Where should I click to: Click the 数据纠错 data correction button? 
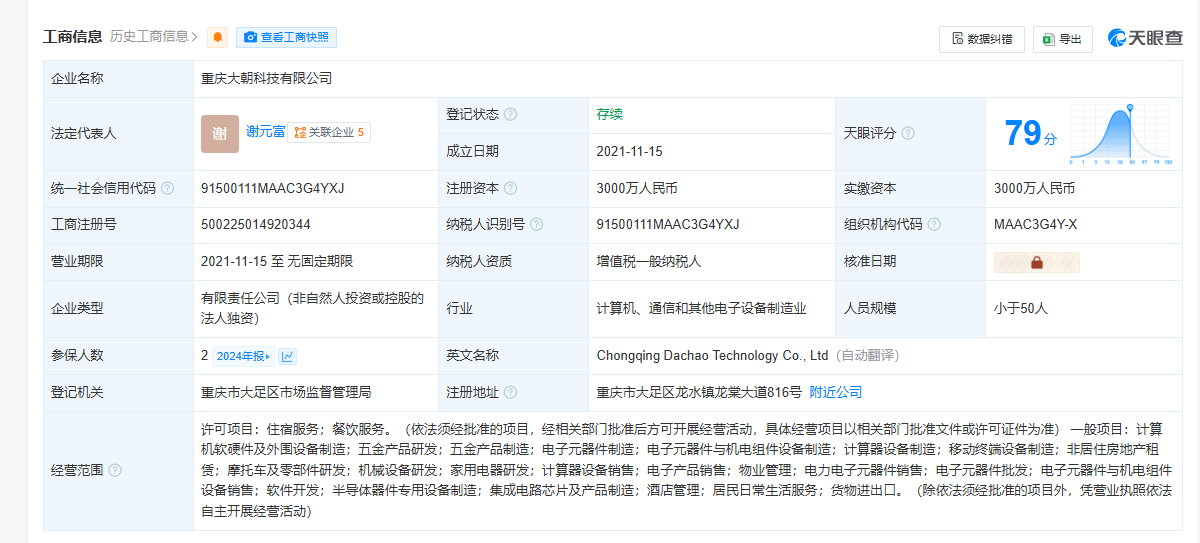click(x=982, y=39)
